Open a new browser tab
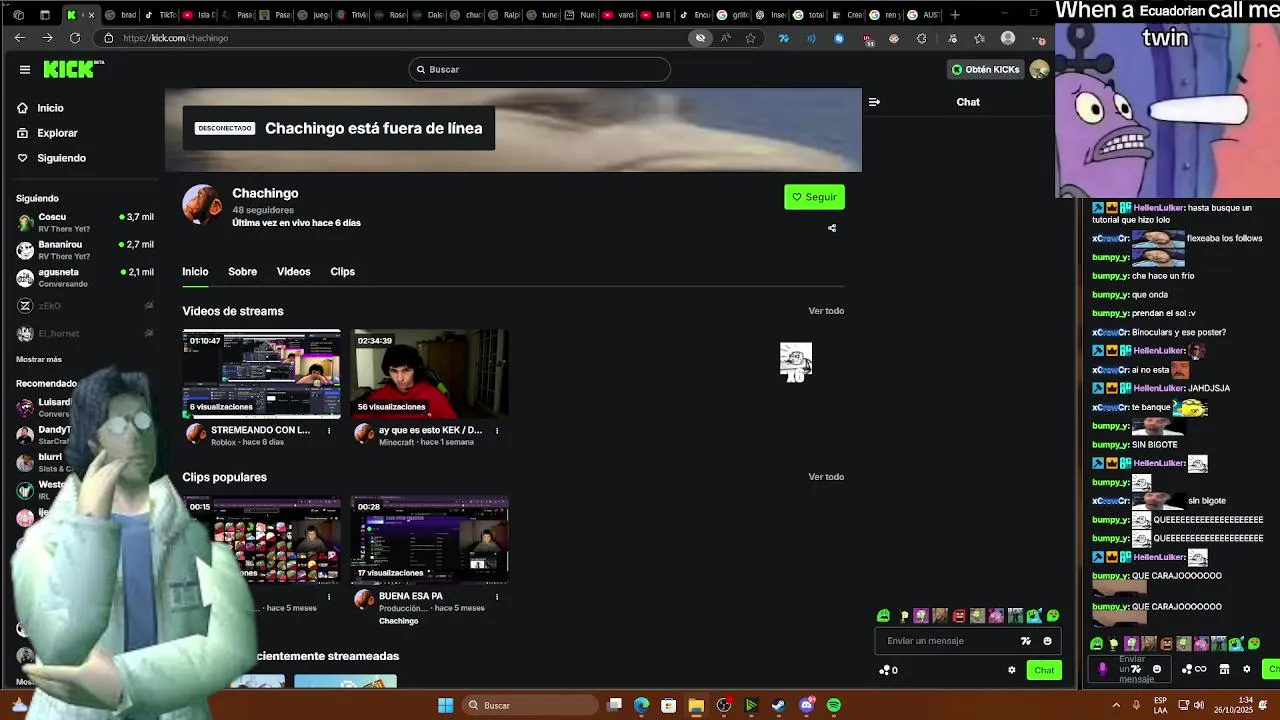The width and height of the screenshot is (1280, 720). point(955,15)
